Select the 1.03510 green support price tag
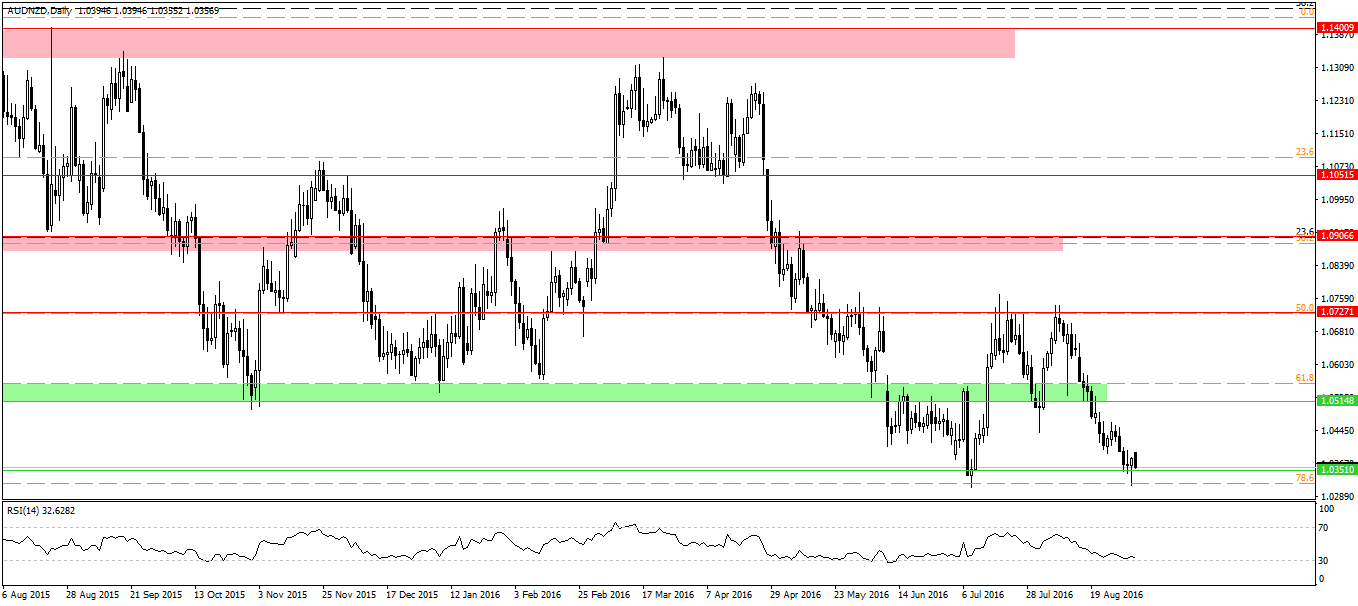Image resolution: width=1358 pixels, height=606 pixels. click(x=1336, y=469)
